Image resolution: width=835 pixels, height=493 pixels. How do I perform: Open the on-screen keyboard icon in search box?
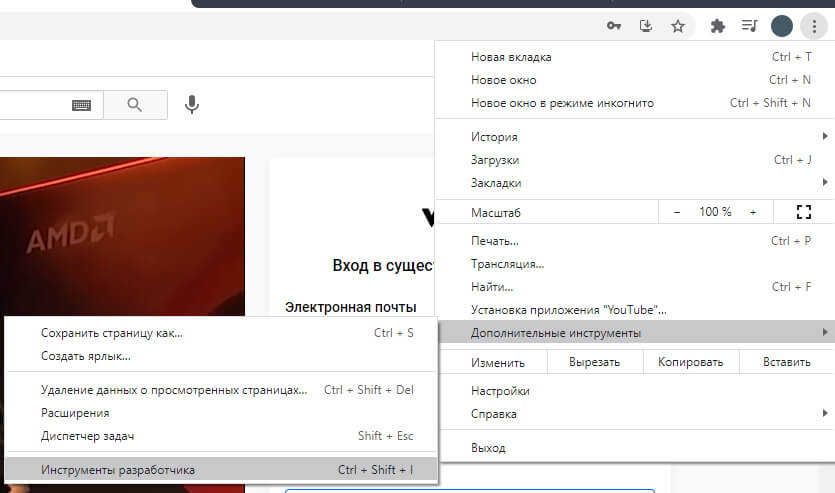(x=81, y=105)
